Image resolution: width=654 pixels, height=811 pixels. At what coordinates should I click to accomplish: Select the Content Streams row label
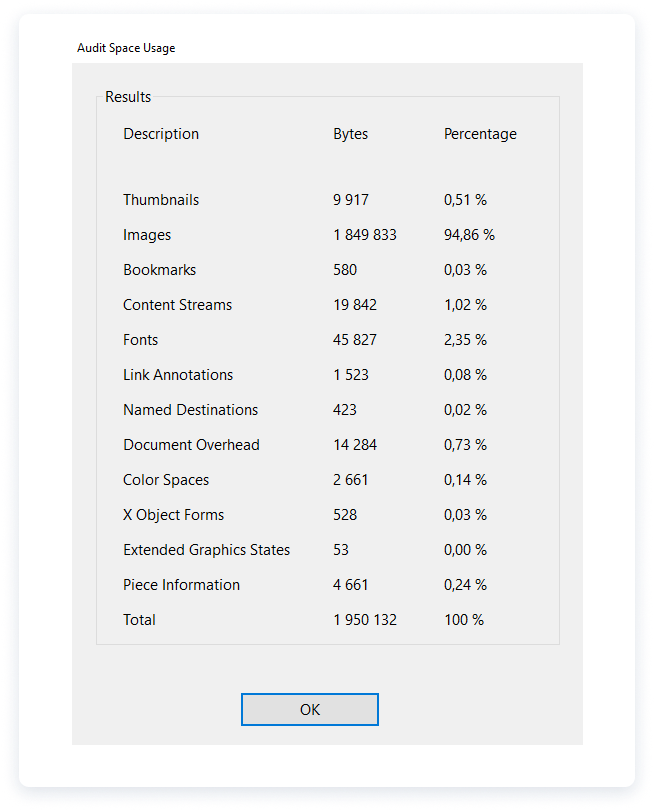[177, 305]
